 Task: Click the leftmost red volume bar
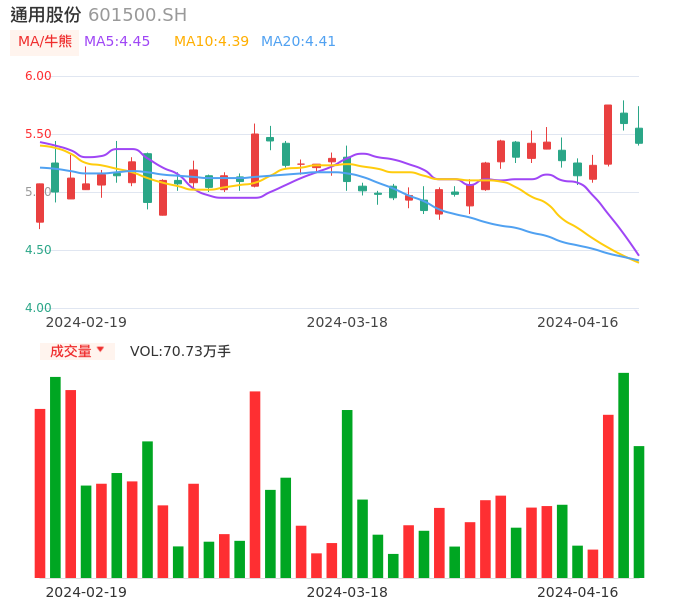[x=40, y=493]
